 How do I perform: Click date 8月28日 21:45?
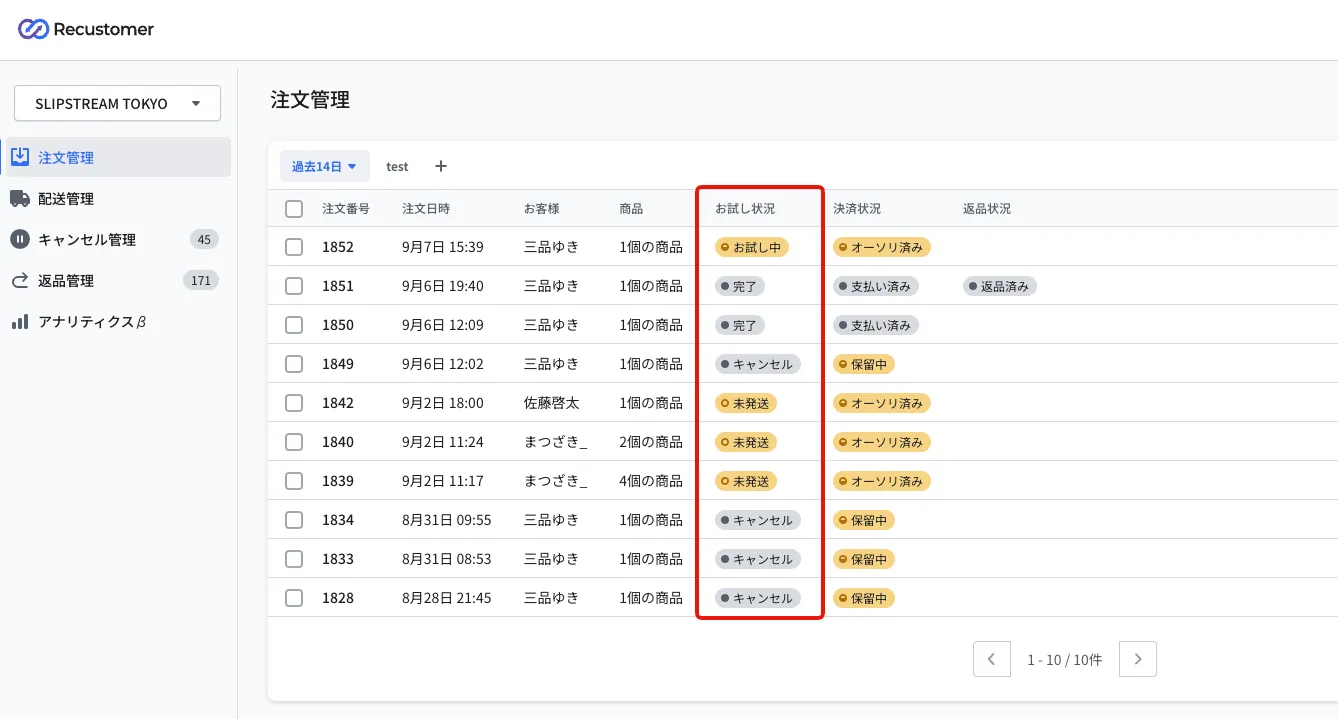(x=447, y=598)
